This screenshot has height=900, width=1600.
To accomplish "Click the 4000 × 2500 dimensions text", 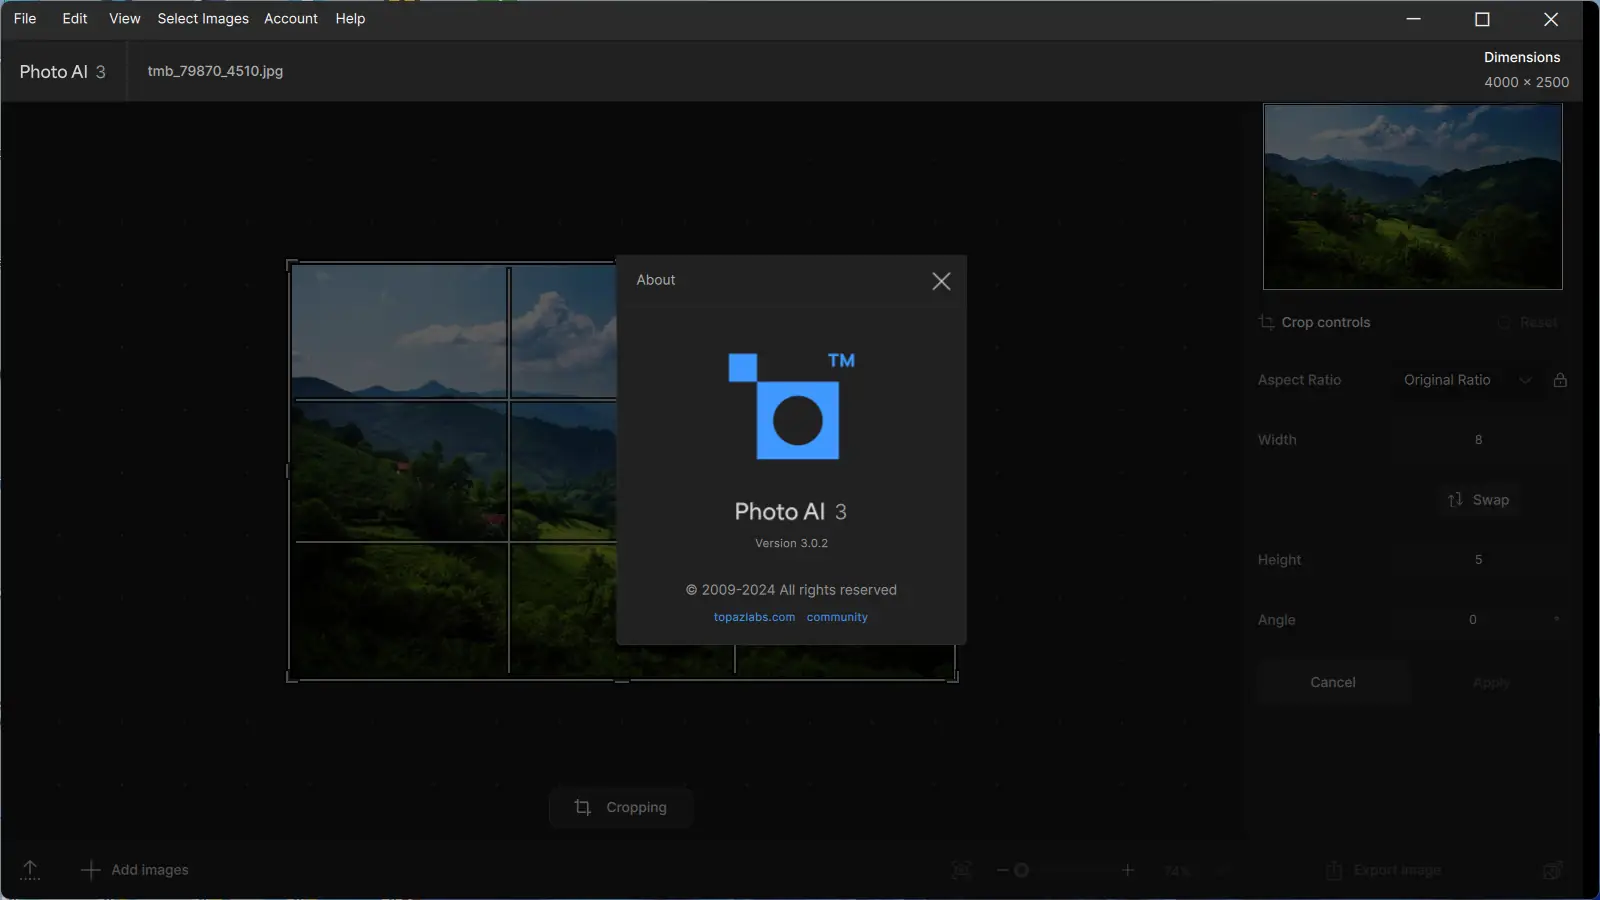I will coord(1526,82).
